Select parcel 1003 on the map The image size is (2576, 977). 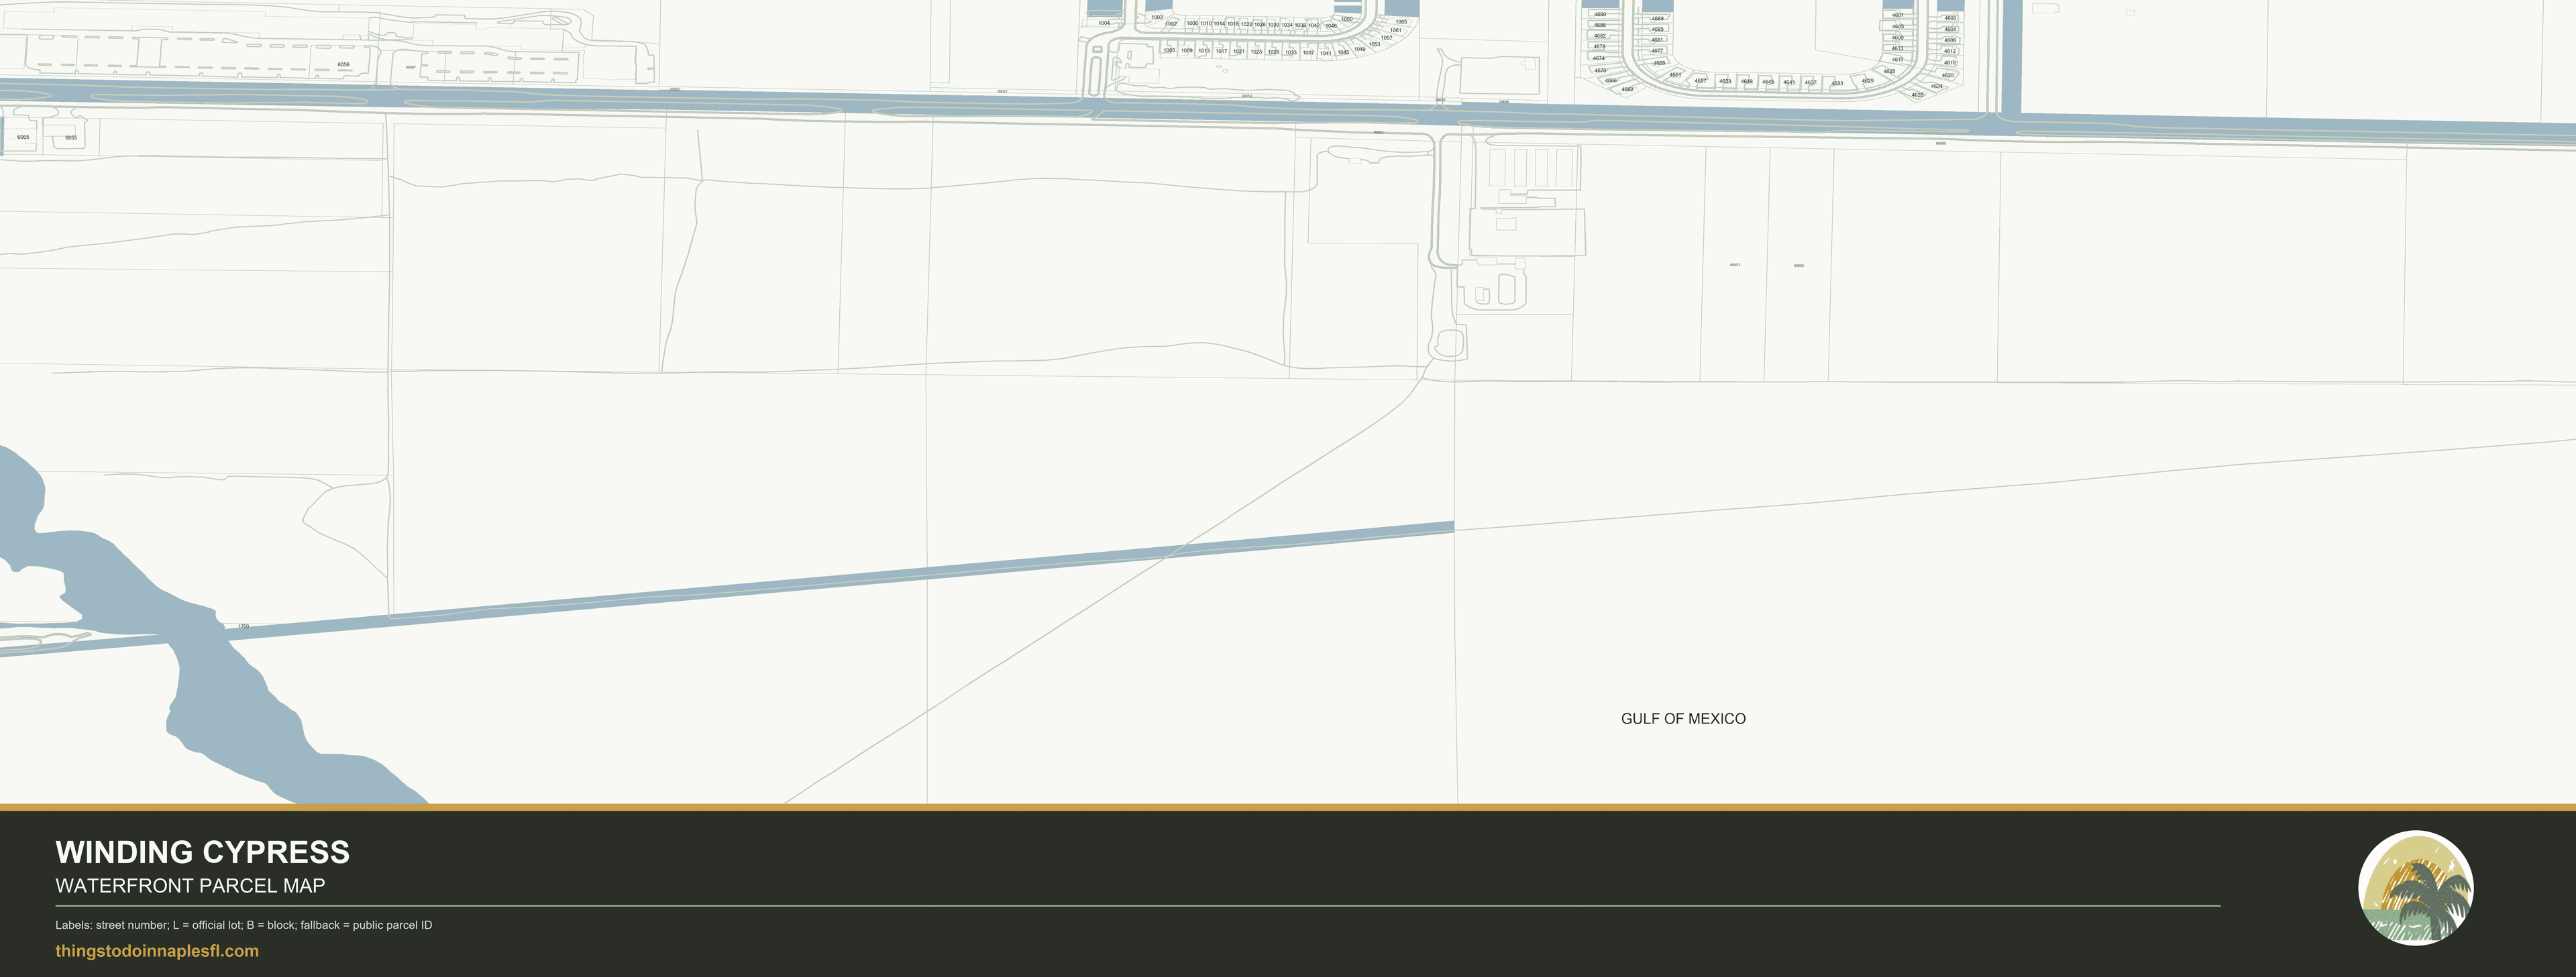tap(1158, 17)
